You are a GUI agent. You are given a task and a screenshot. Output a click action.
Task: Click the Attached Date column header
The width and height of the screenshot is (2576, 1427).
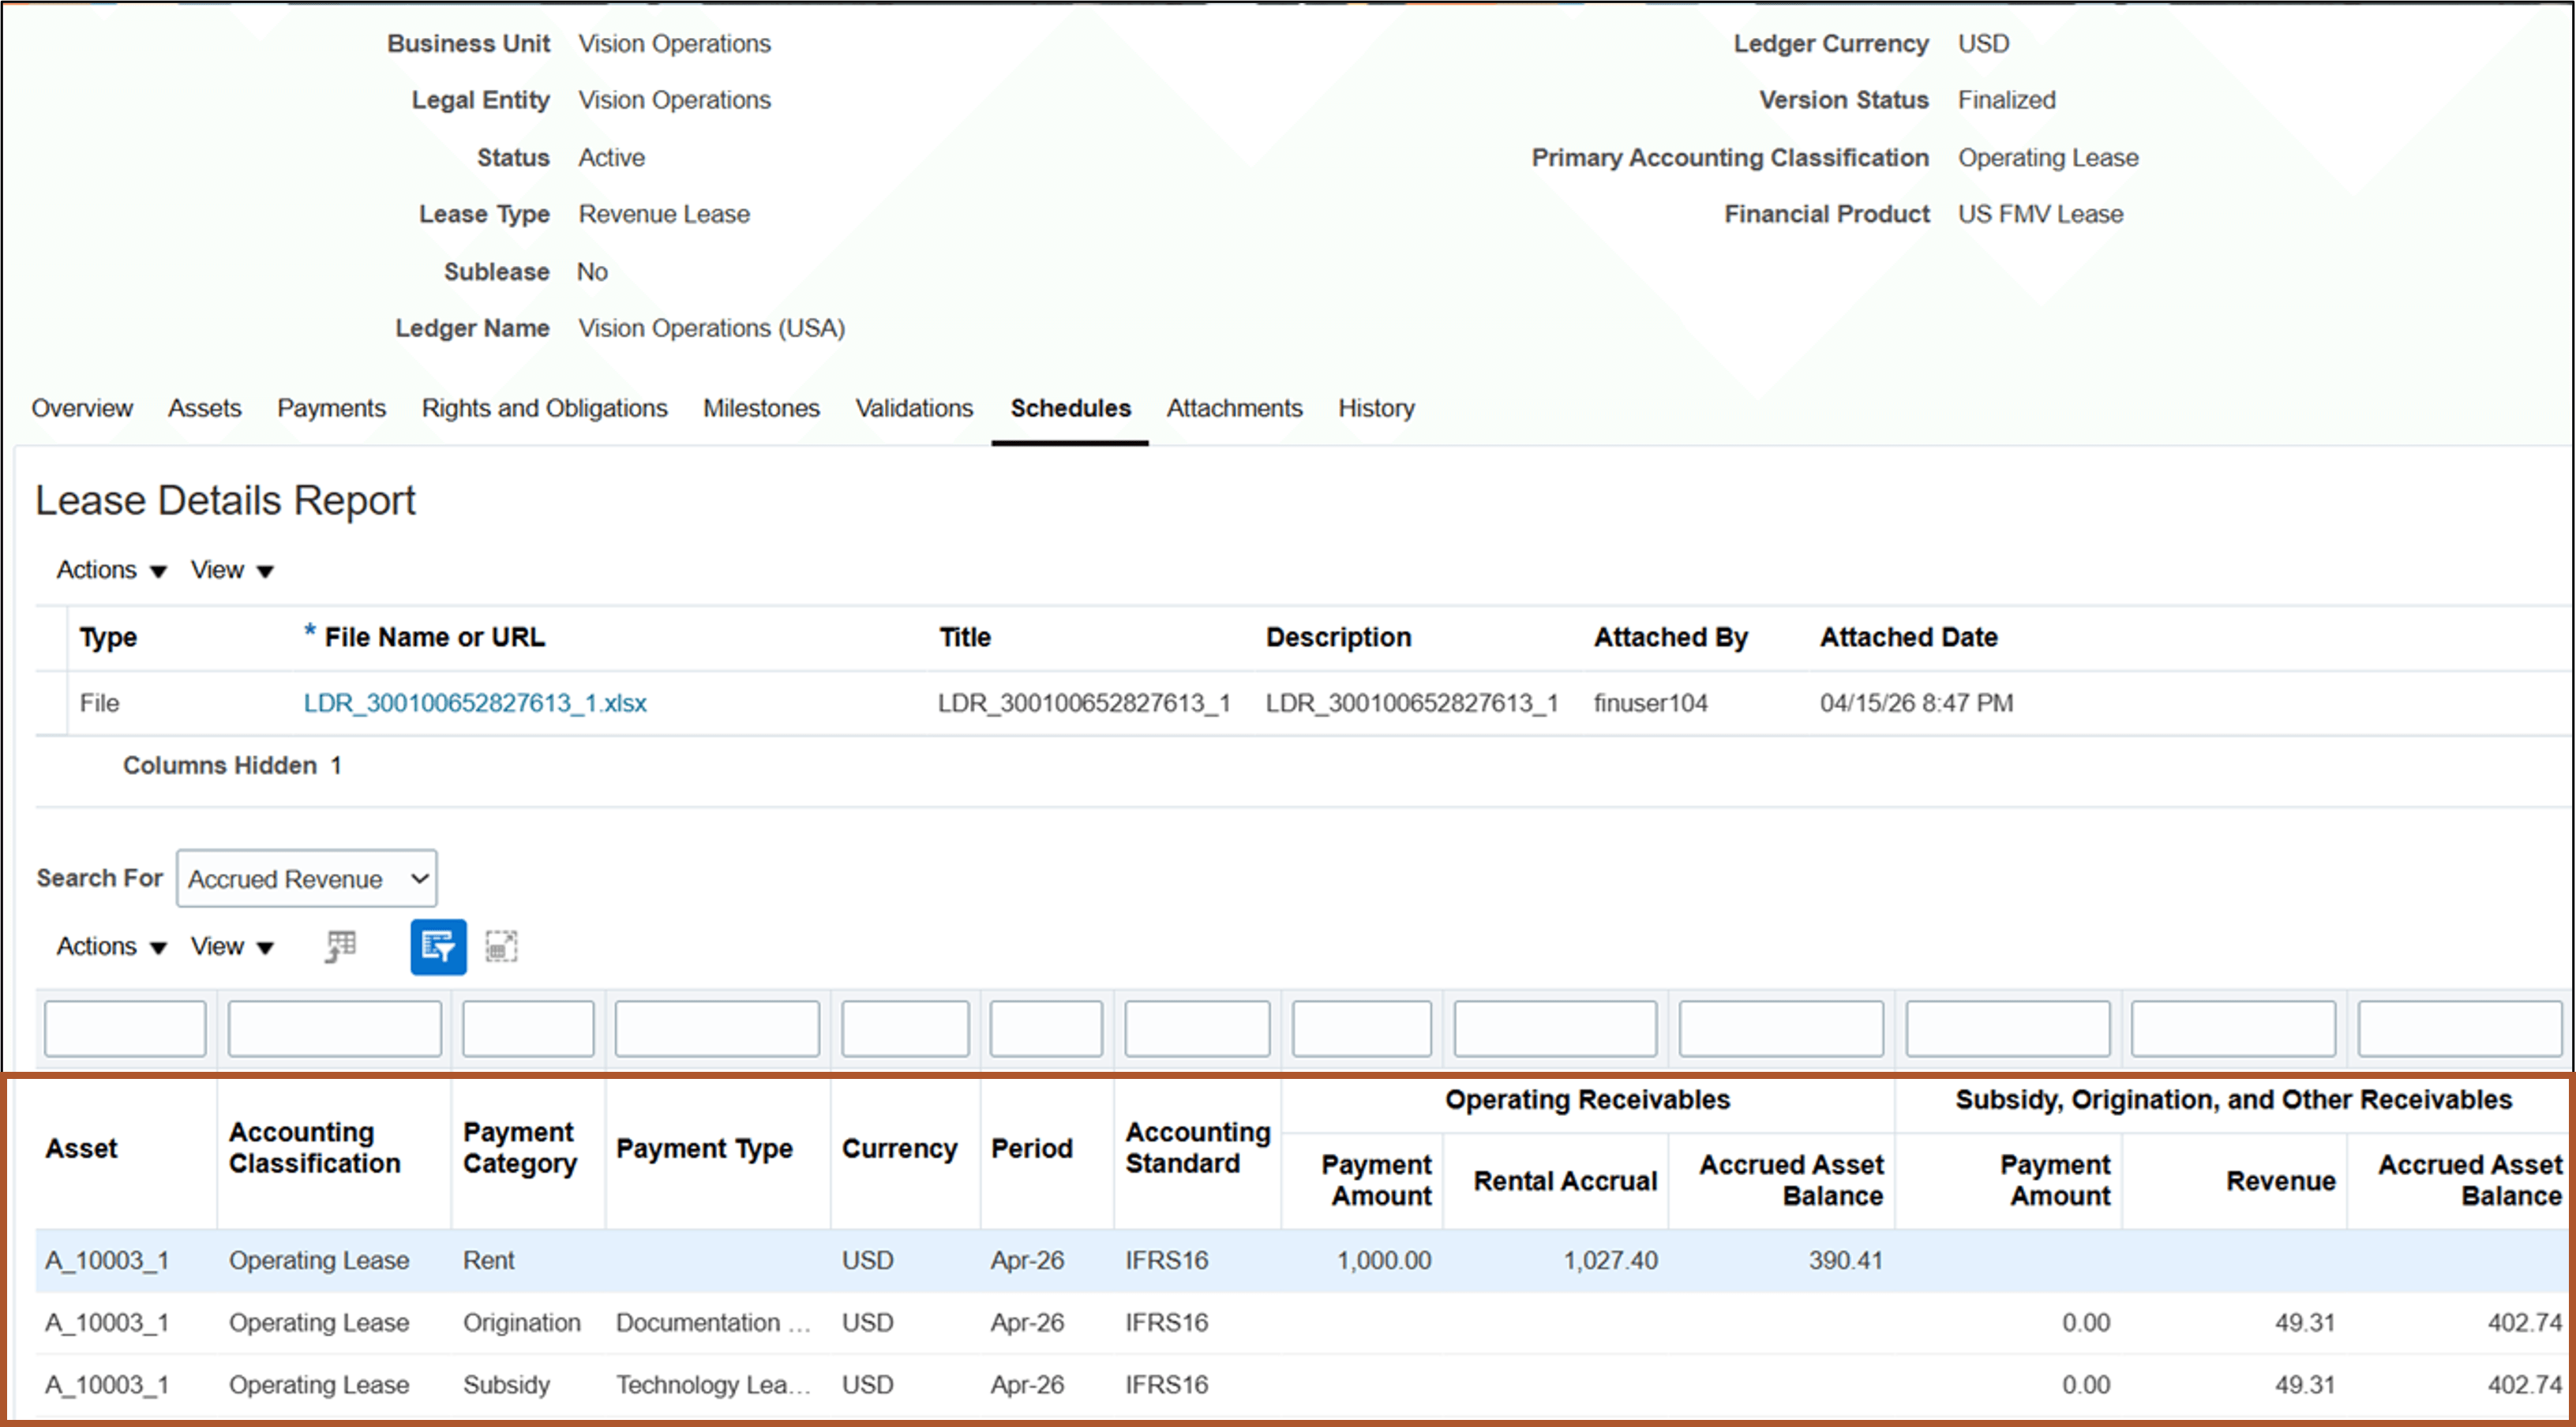1908,637
